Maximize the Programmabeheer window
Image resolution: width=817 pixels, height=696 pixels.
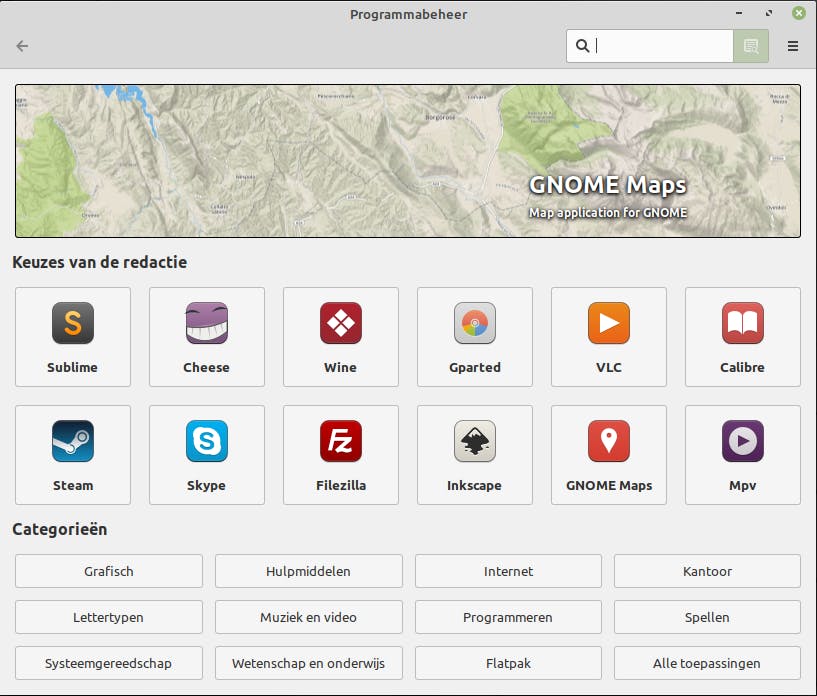point(769,13)
